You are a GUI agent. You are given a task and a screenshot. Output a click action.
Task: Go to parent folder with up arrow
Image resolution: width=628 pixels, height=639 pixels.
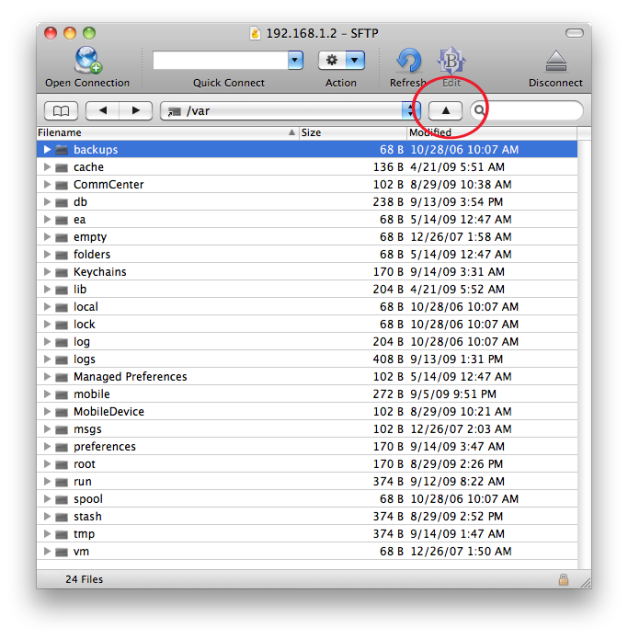(446, 111)
